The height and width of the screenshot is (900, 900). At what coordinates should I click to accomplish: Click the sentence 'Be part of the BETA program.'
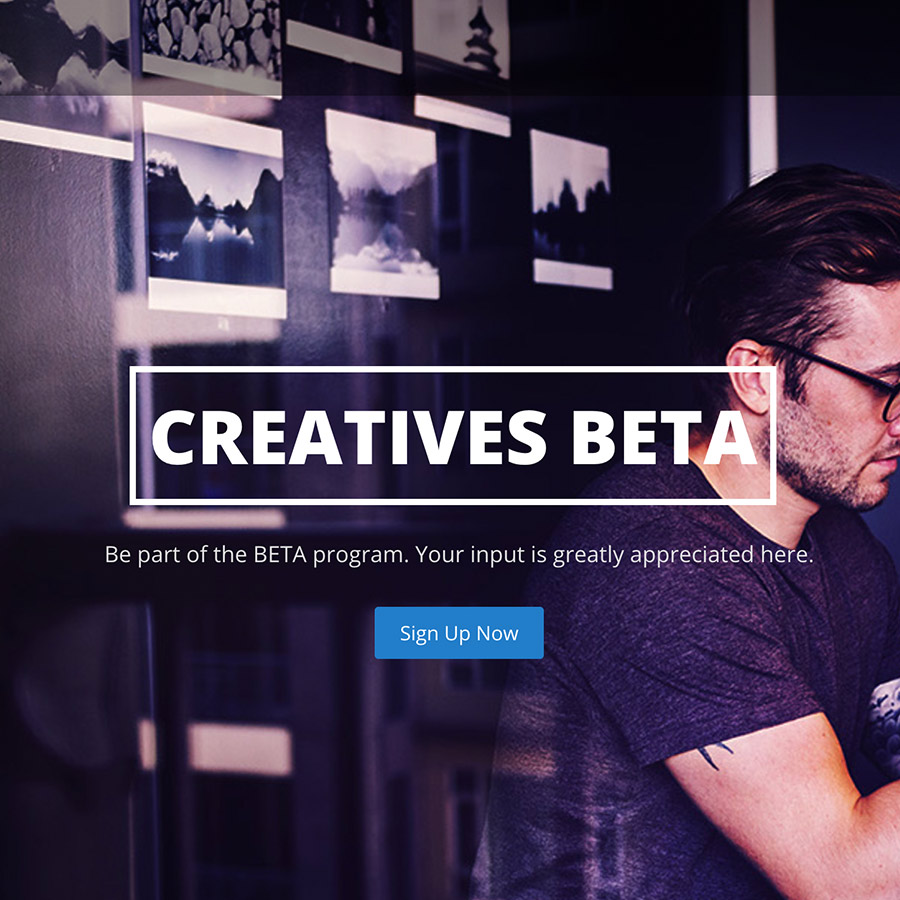coord(257,555)
